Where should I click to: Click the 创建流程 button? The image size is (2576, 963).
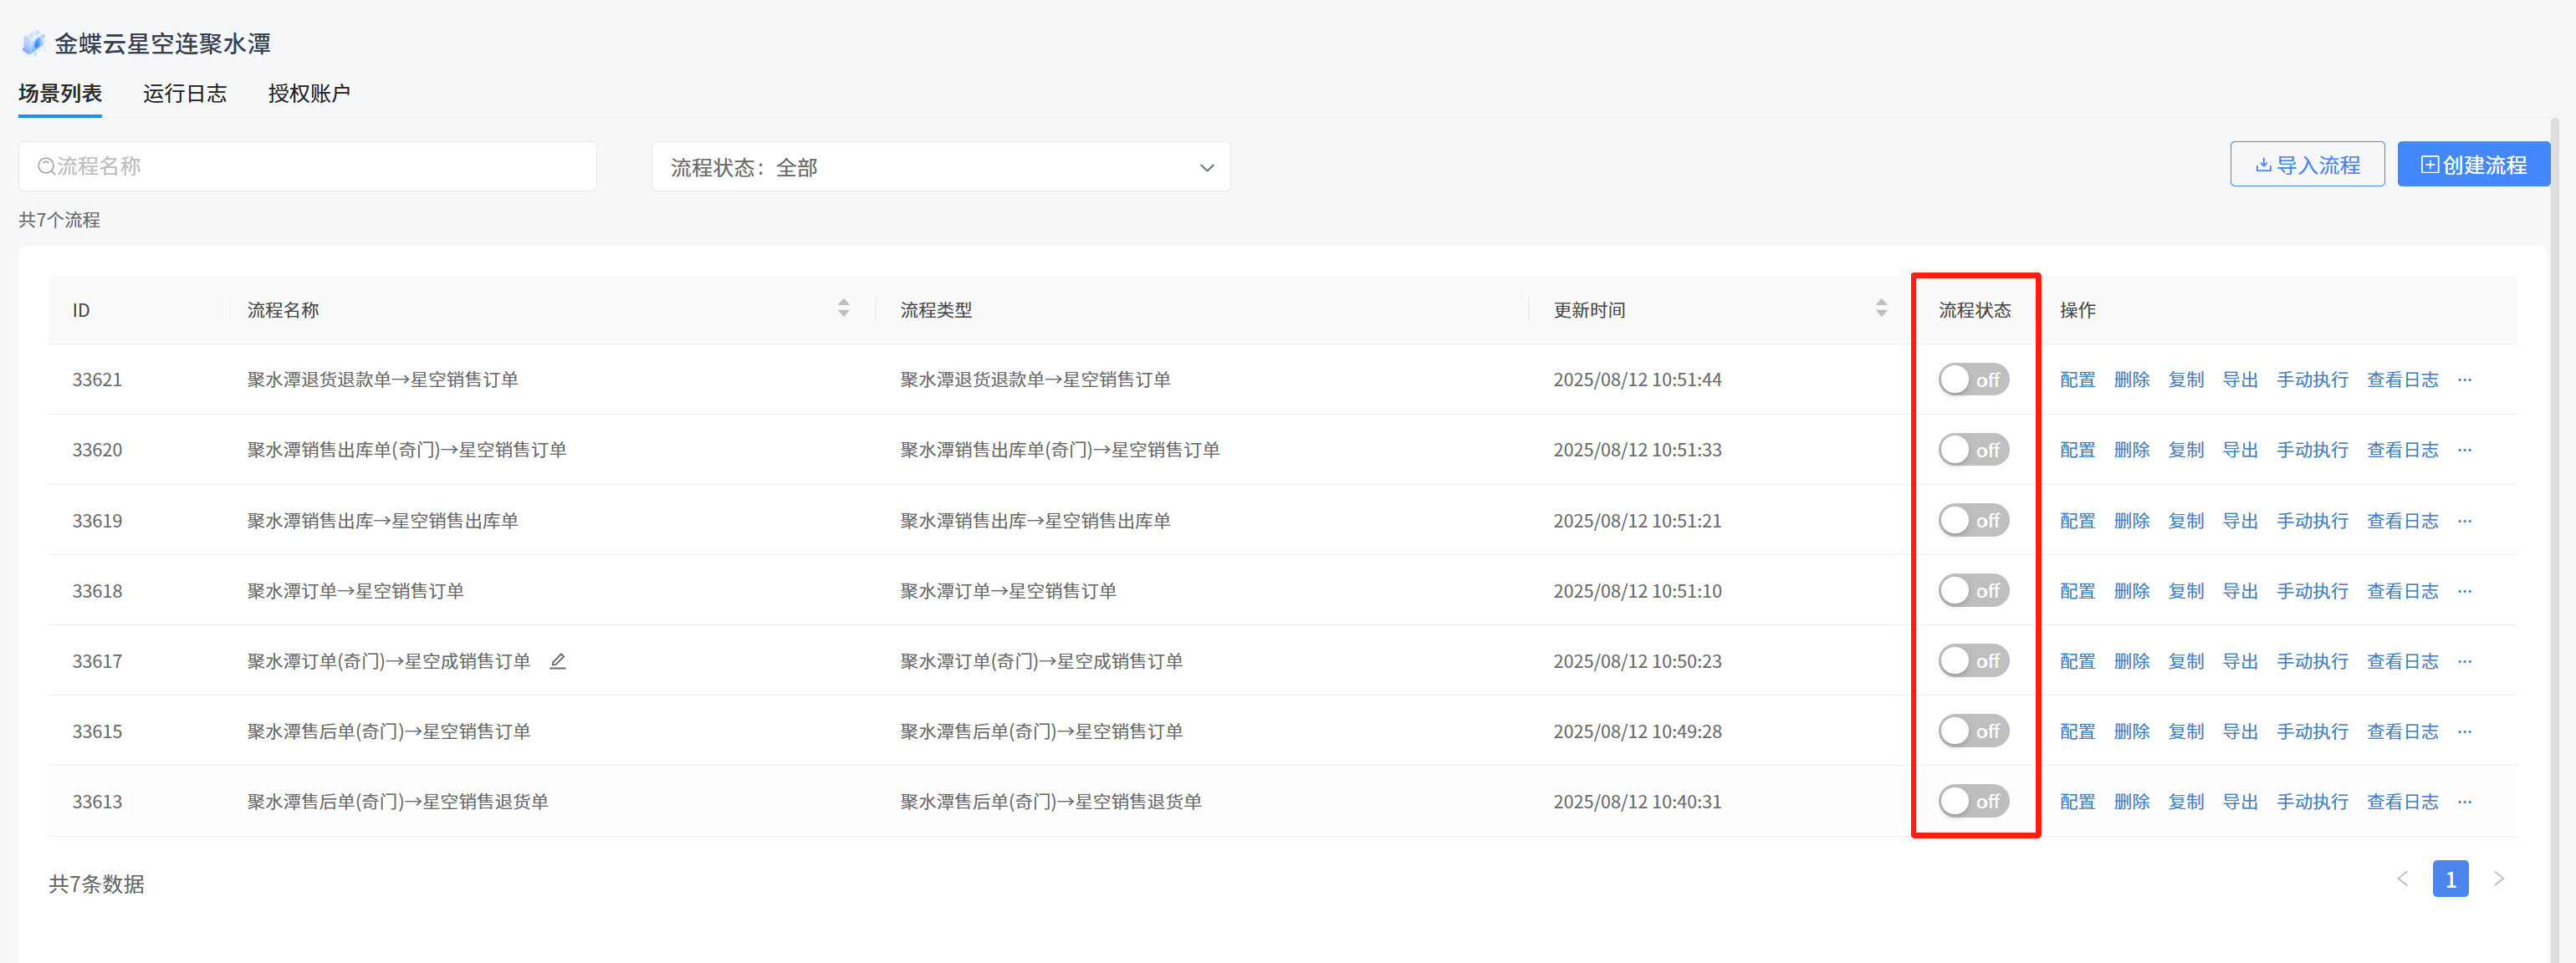tap(2473, 164)
